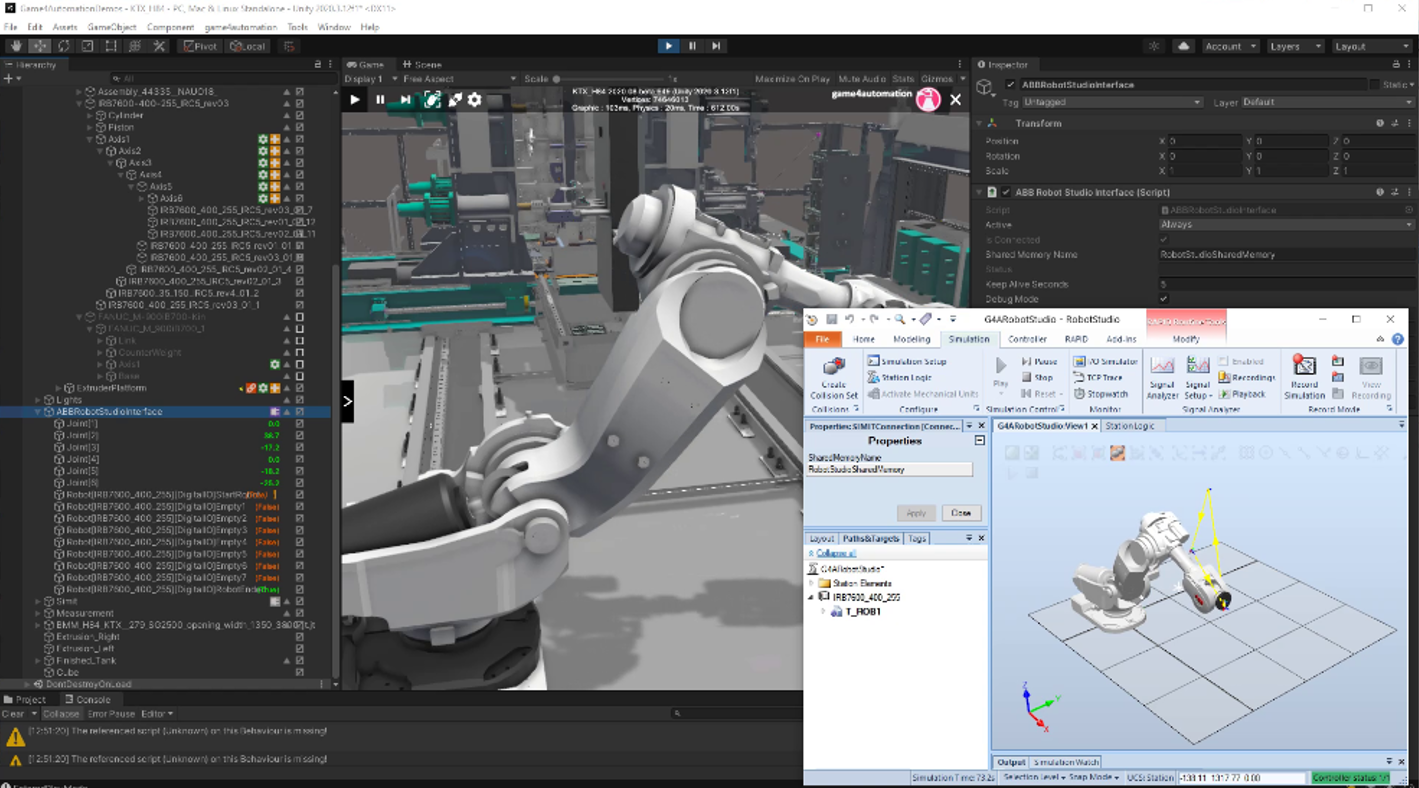Select the Hand tool in Unity toolbar

15,46
